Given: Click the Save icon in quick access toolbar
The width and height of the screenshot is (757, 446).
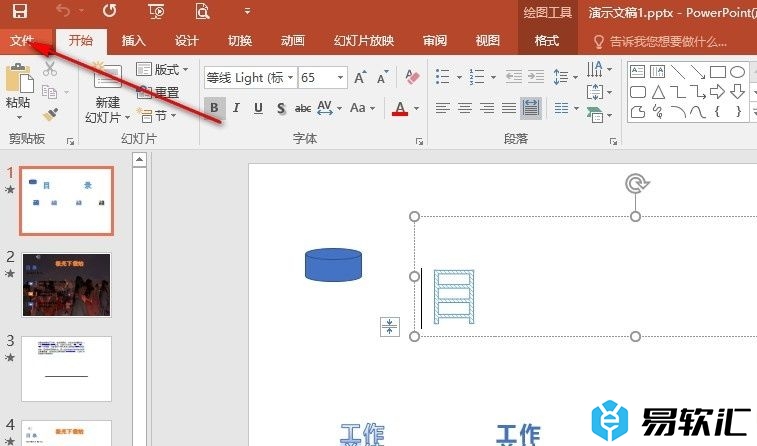Looking at the screenshot, I should point(19,12).
